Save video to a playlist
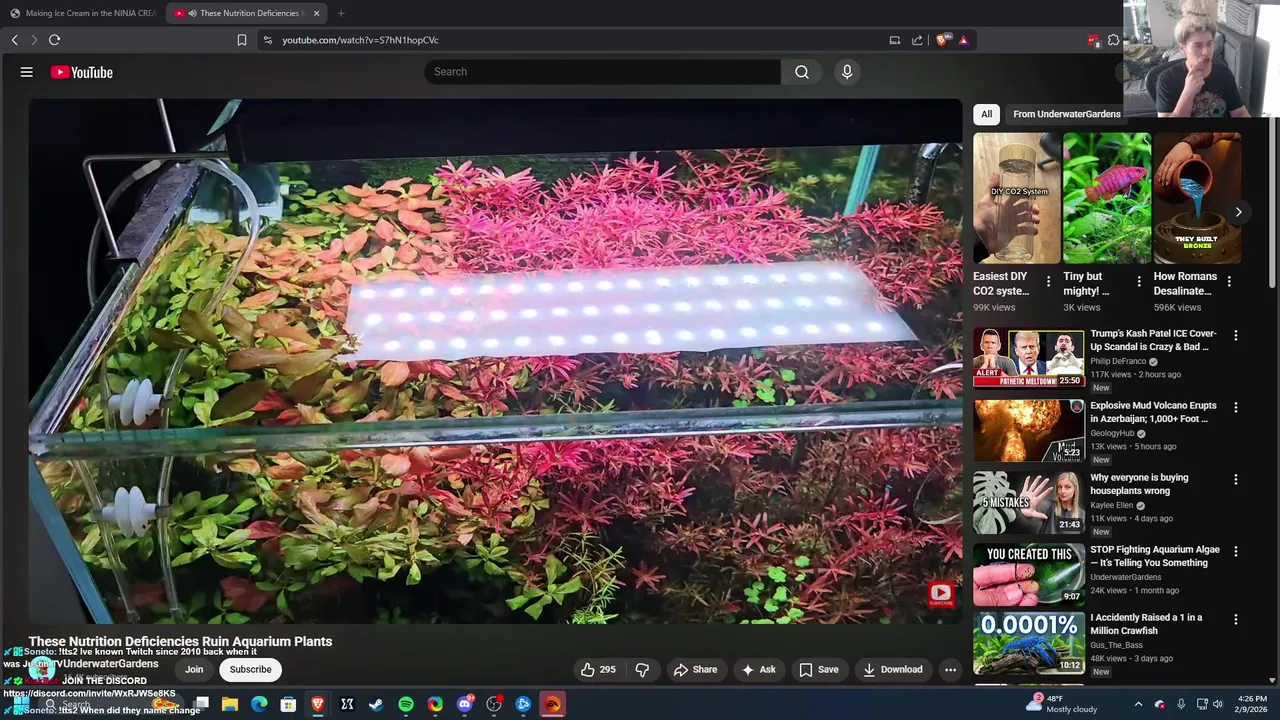Screen dimensions: 1280x720 tap(818, 670)
